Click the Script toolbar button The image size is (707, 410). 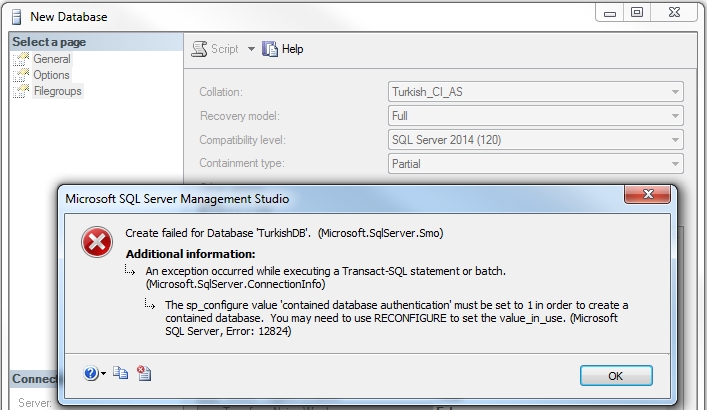point(215,49)
